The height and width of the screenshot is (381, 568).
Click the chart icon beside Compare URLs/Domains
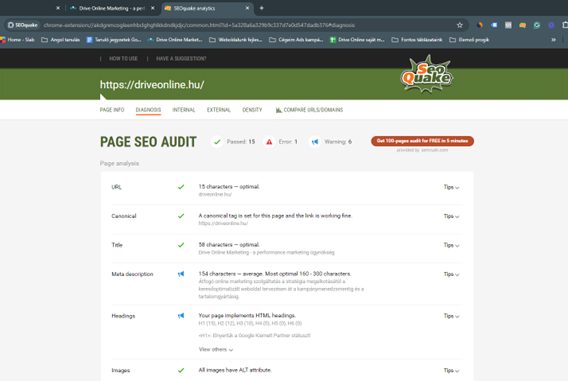279,110
